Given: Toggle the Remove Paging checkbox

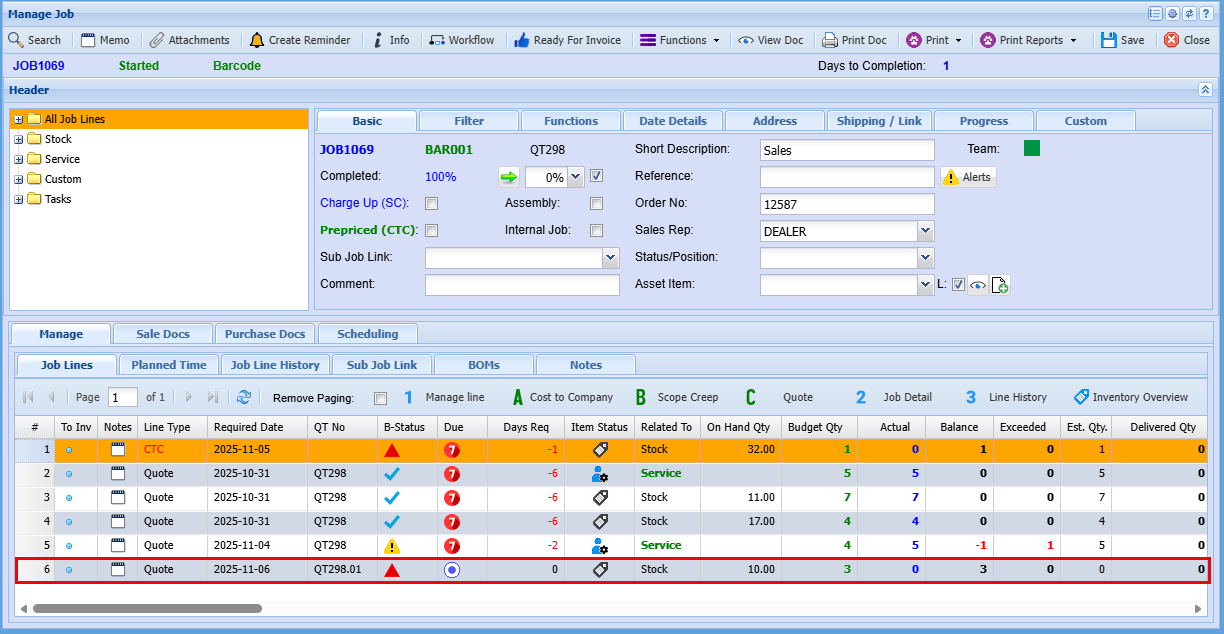Looking at the screenshot, I should click(380, 398).
